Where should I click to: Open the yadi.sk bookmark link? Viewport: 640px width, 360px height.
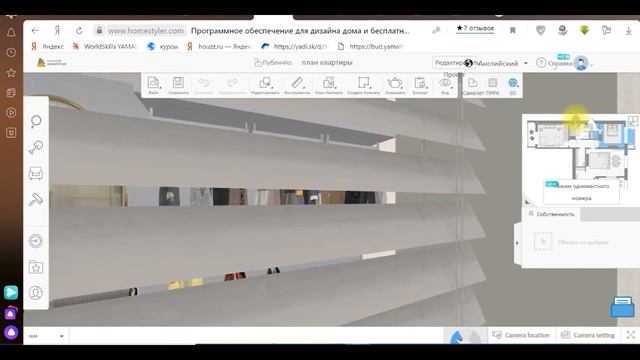294,47
